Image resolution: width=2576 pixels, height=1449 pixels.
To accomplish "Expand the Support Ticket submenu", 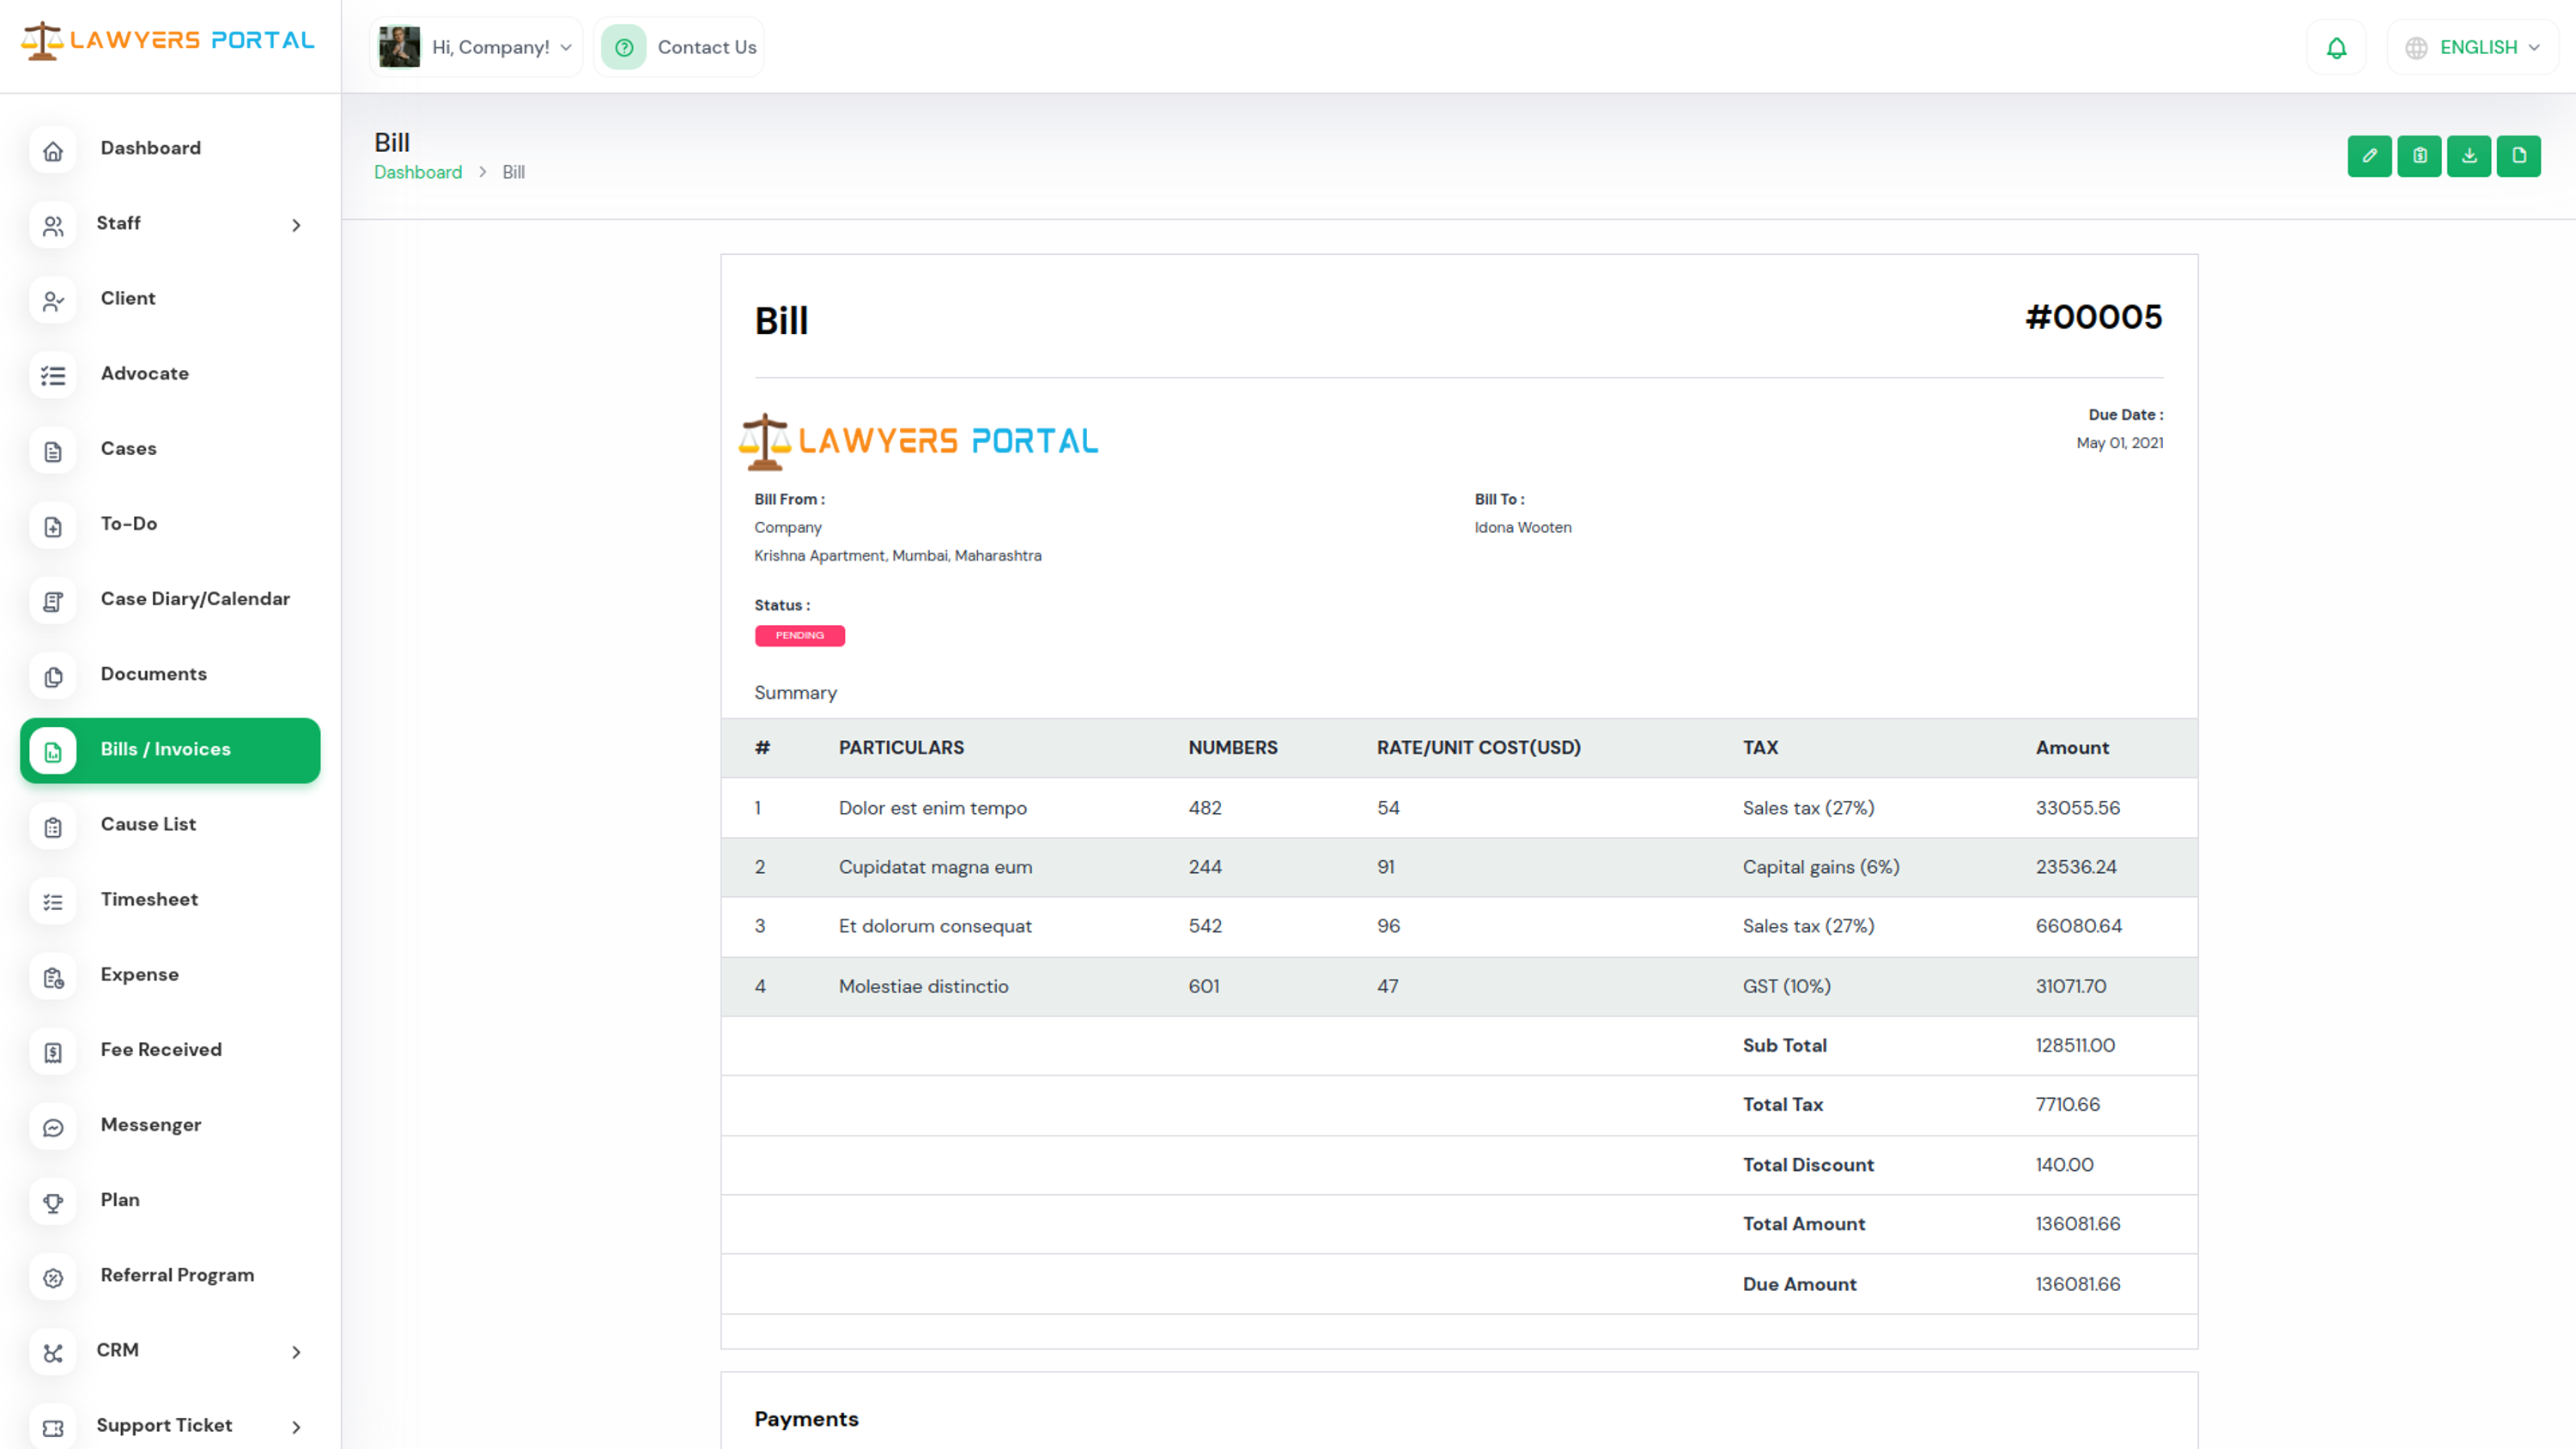I will point(296,1427).
